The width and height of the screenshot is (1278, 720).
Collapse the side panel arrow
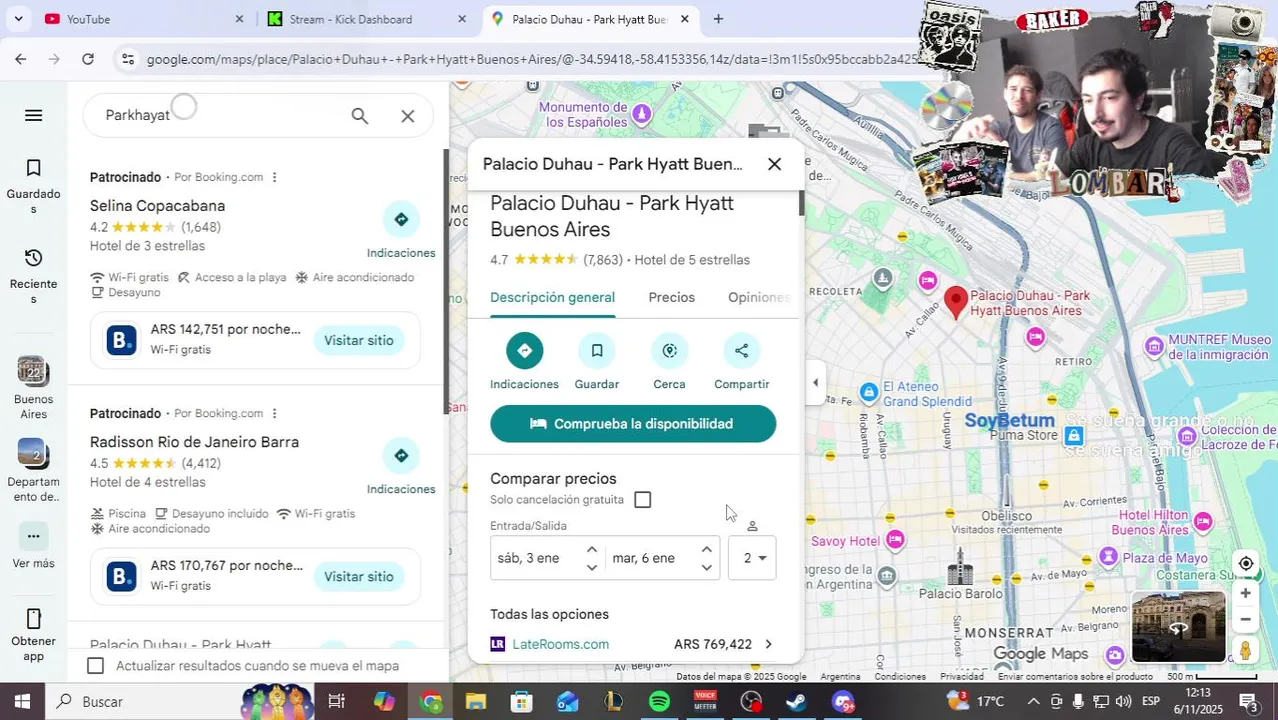[x=815, y=383]
